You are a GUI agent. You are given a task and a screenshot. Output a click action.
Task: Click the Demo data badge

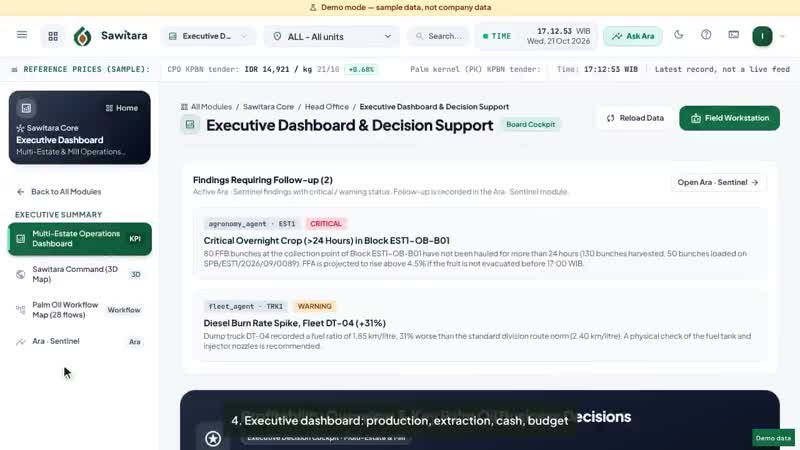point(773,438)
